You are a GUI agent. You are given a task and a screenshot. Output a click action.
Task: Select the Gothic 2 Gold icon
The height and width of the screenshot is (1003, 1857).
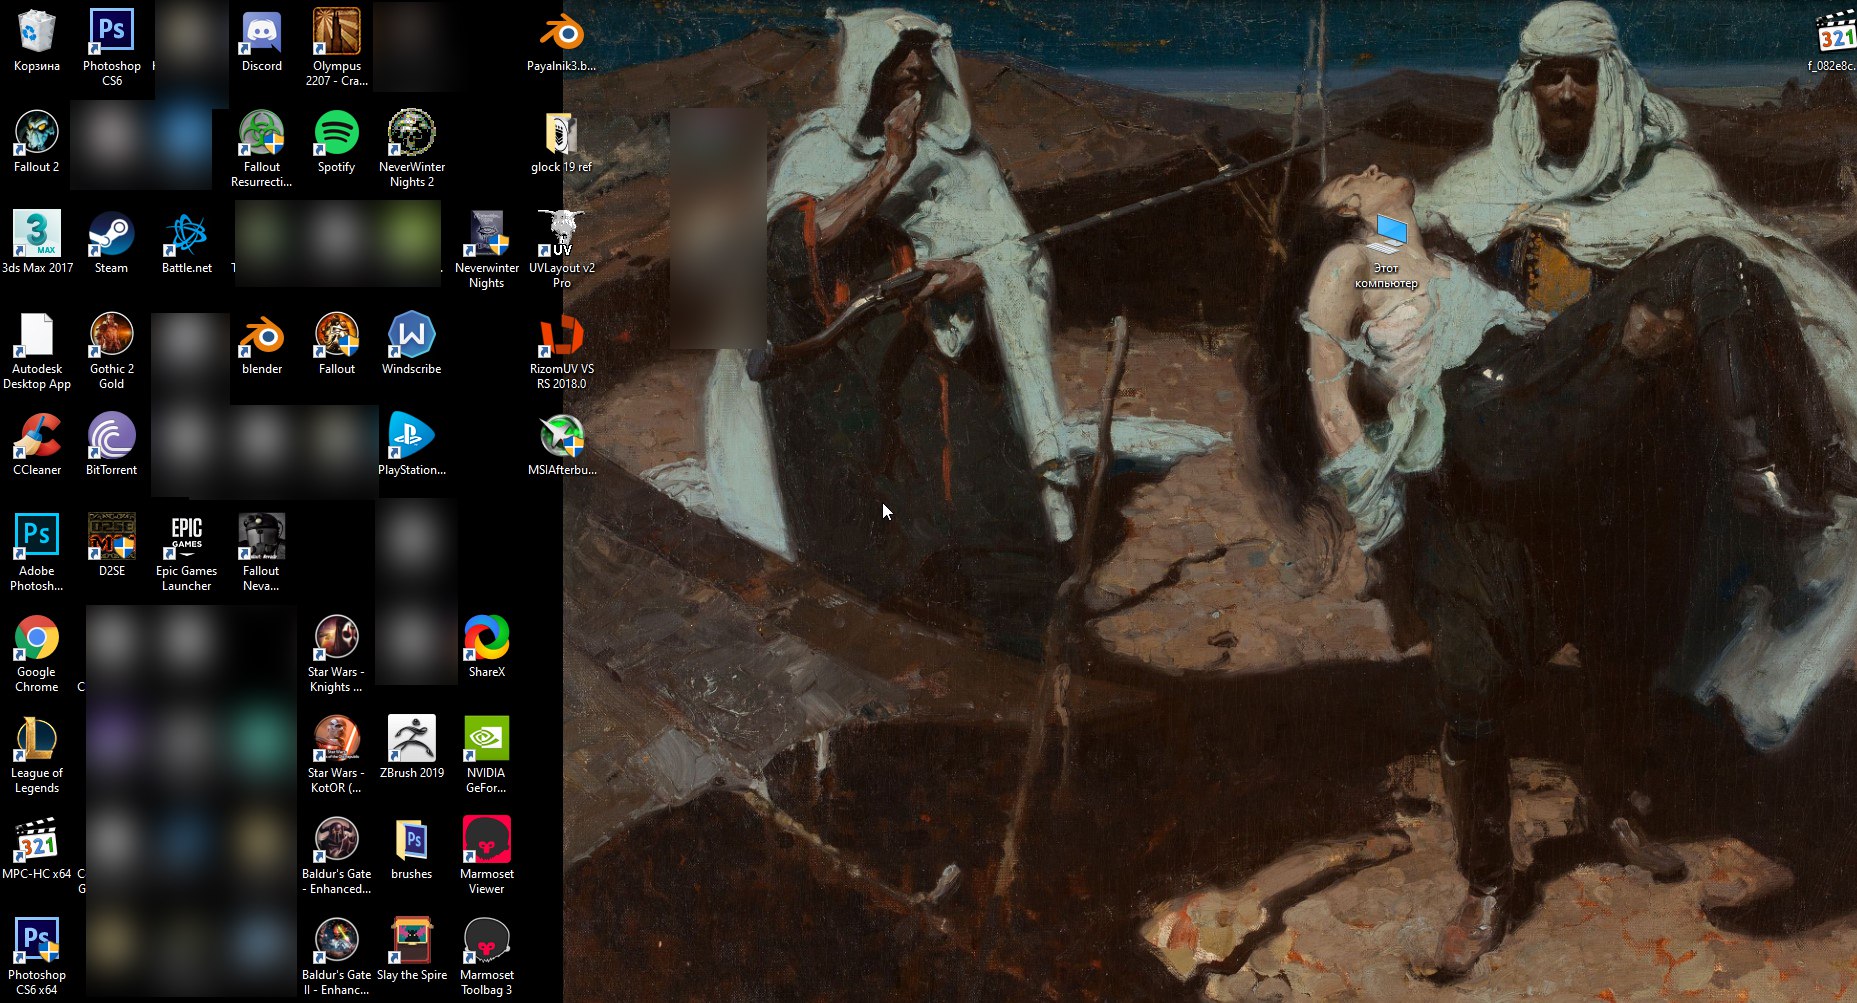(112, 336)
